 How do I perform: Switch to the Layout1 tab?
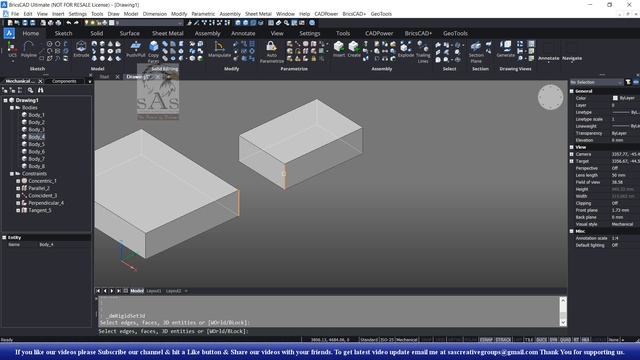click(x=154, y=291)
